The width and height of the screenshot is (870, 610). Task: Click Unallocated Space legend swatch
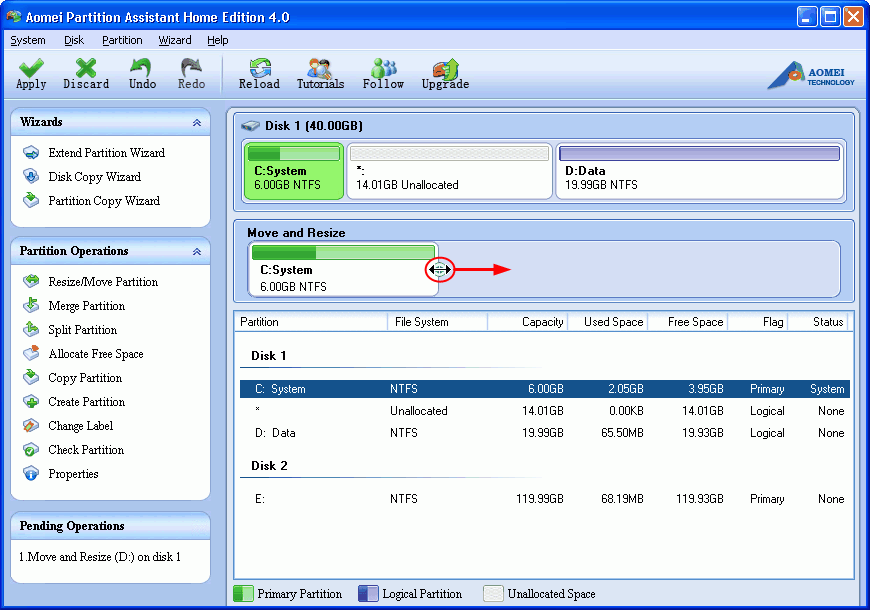coord(493,594)
